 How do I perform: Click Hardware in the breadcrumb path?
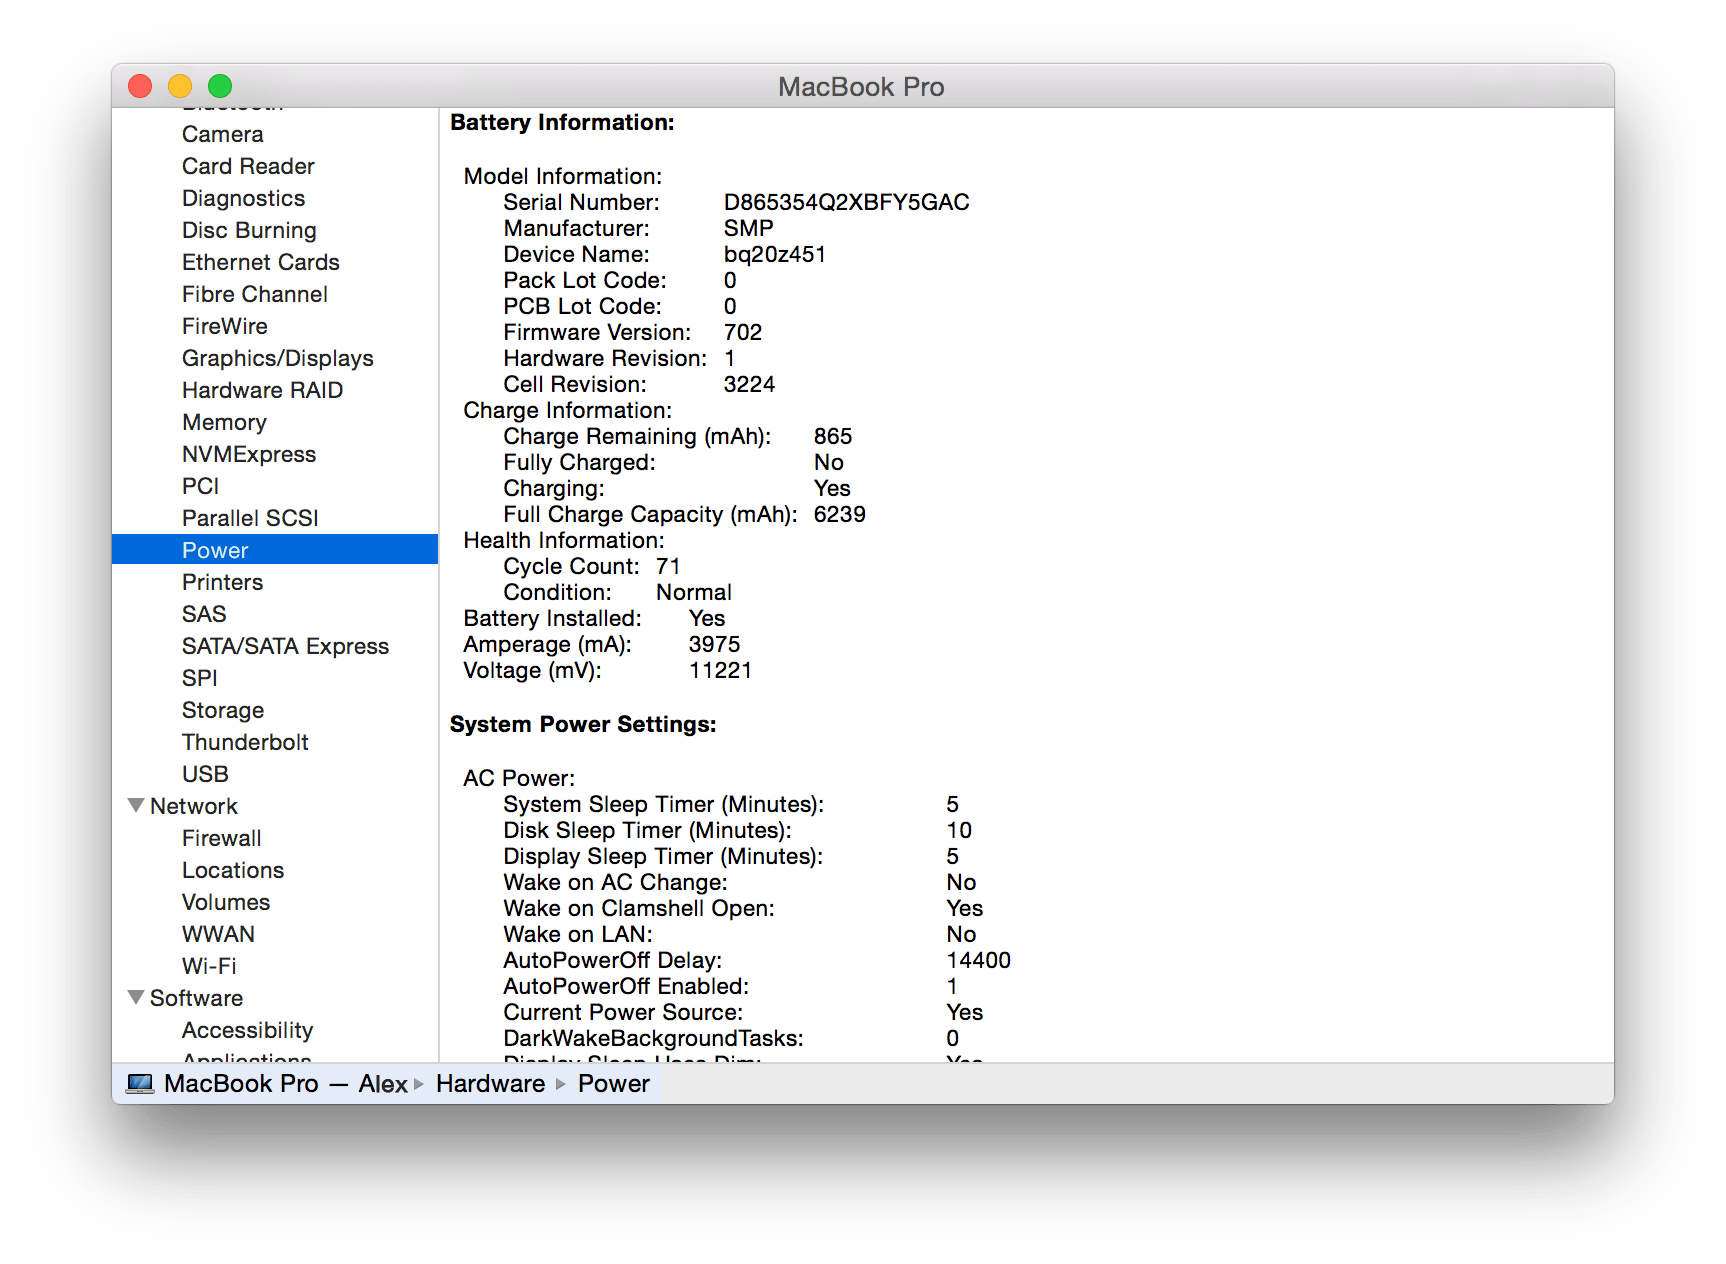(x=489, y=1083)
